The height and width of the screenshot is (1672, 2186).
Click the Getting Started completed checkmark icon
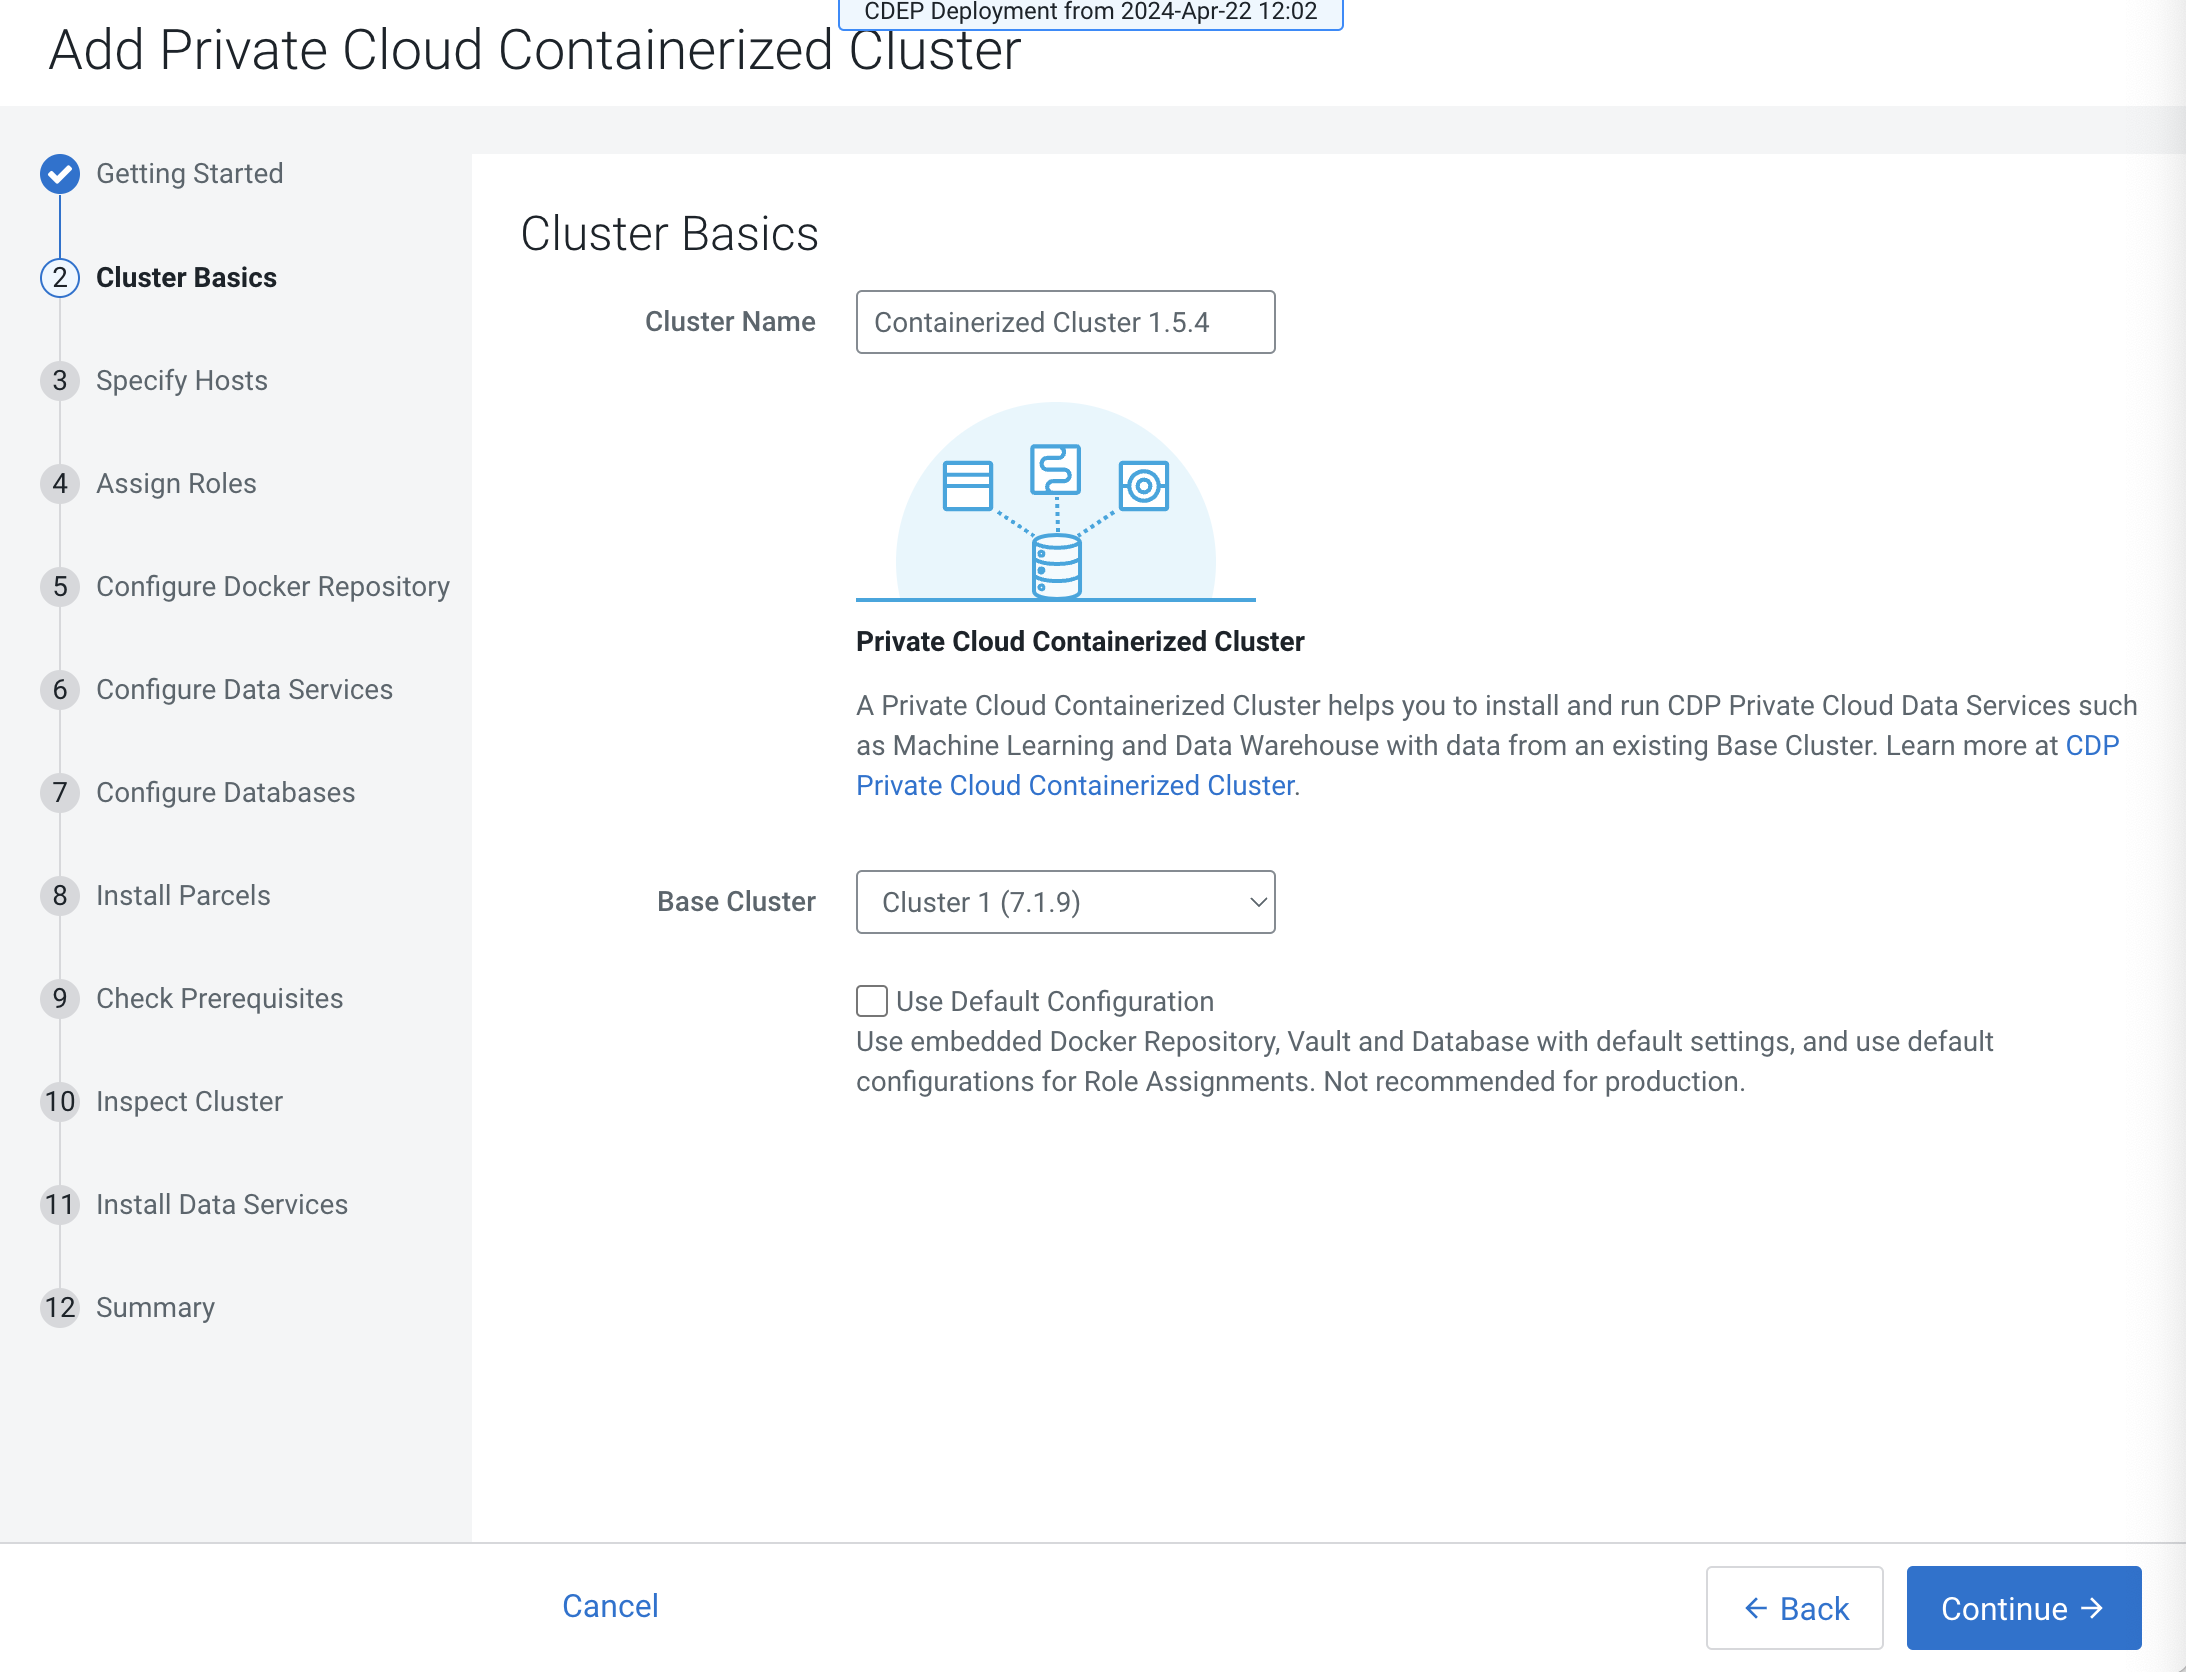[x=60, y=174]
